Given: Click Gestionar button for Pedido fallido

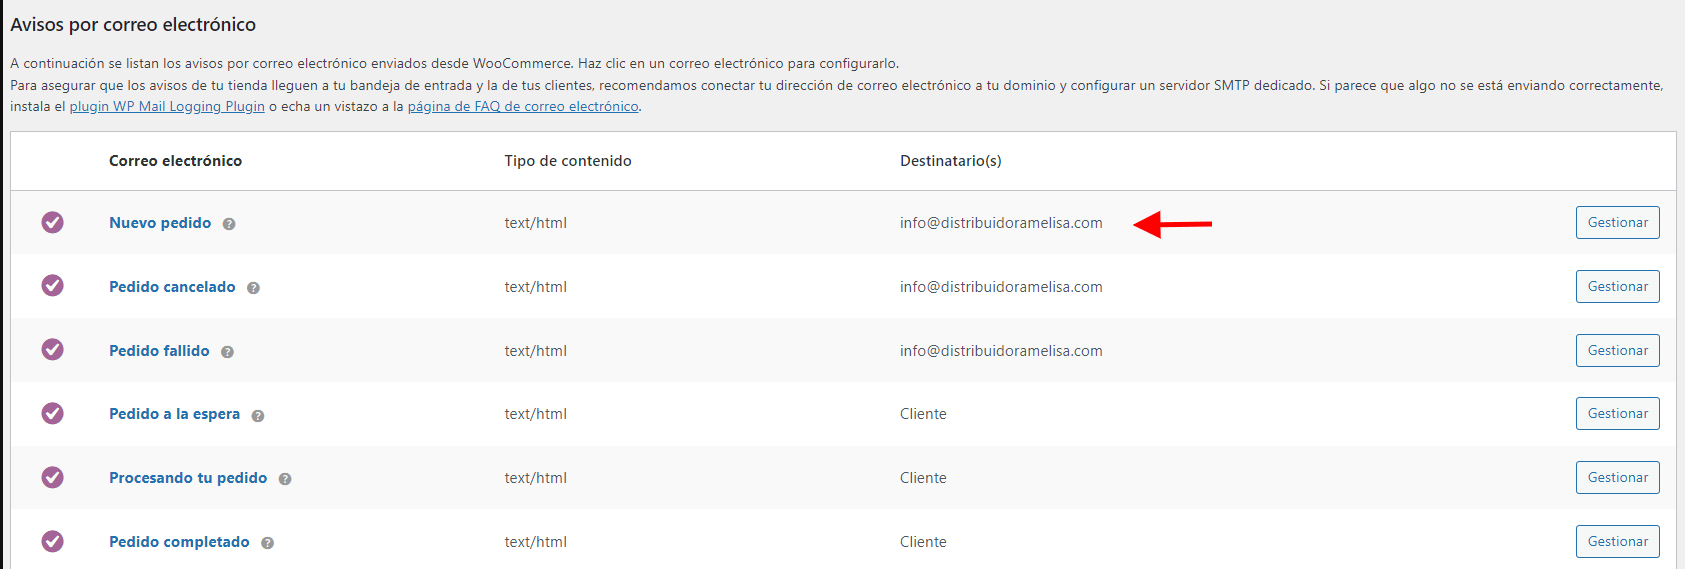Looking at the screenshot, I should tap(1617, 350).
